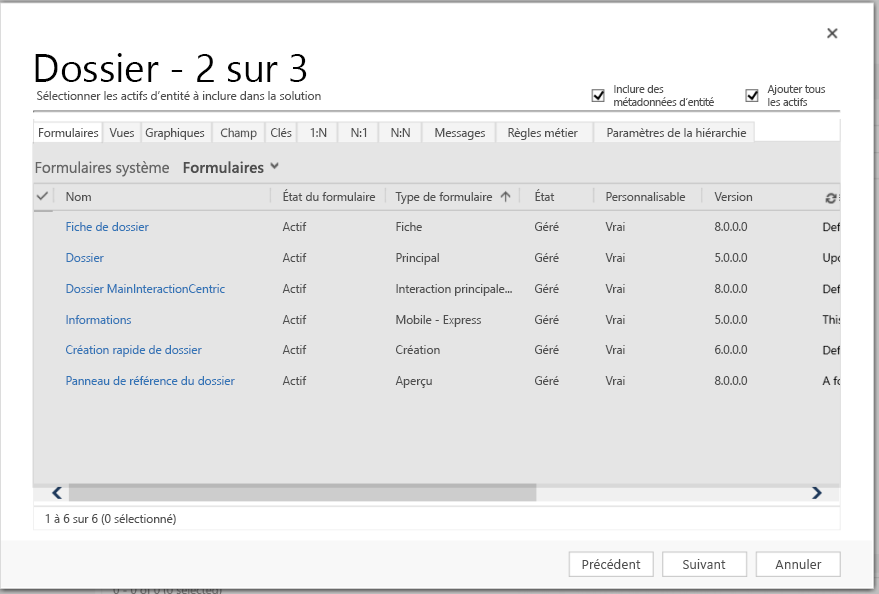Viewport: 879px width, 594px height.
Task: Refresh the forms list using refresh icon
Action: pos(830,197)
